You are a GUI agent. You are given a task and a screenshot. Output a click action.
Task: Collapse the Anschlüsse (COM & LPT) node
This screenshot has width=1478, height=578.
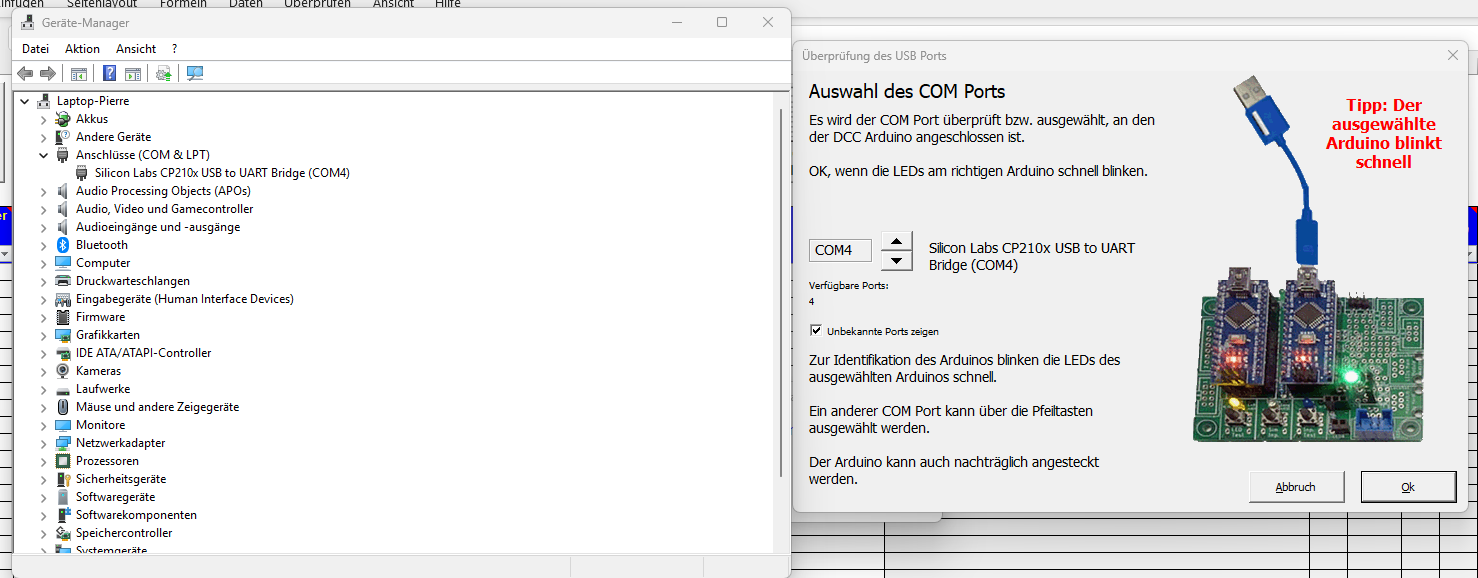[43, 155]
